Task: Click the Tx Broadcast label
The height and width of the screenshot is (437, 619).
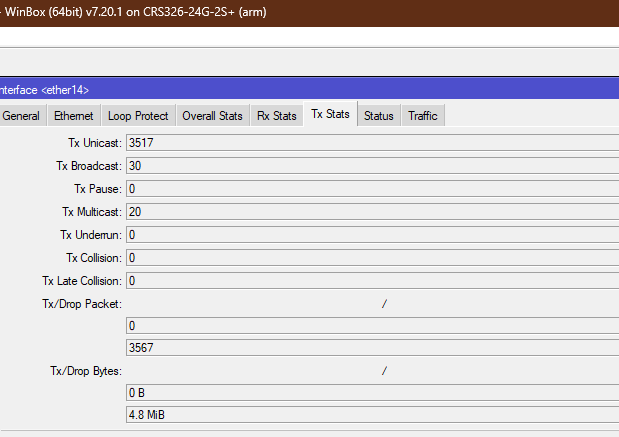Action: [89, 166]
